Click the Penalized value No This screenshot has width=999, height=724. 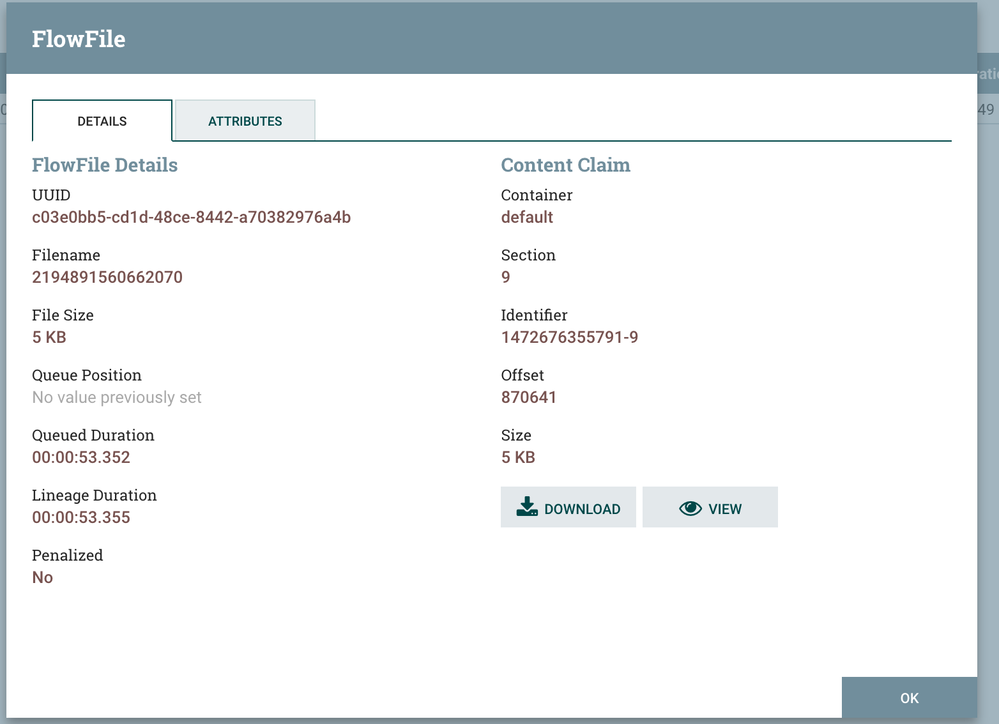(42, 577)
